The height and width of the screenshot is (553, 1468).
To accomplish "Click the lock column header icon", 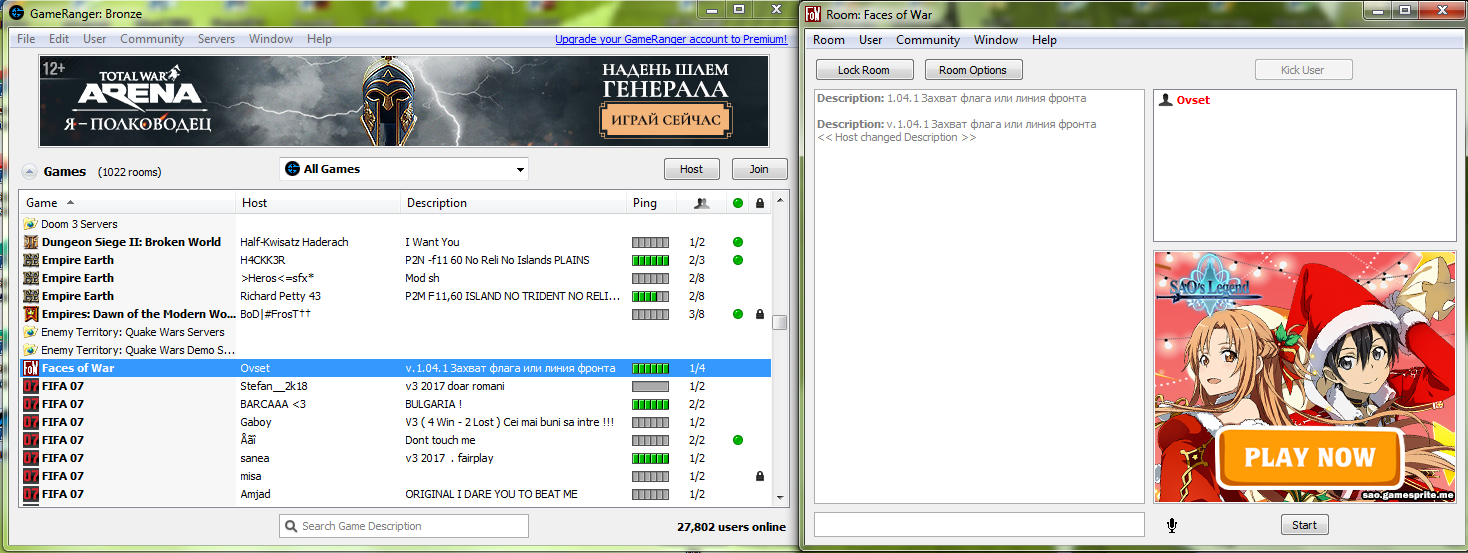I will (x=760, y=203).
